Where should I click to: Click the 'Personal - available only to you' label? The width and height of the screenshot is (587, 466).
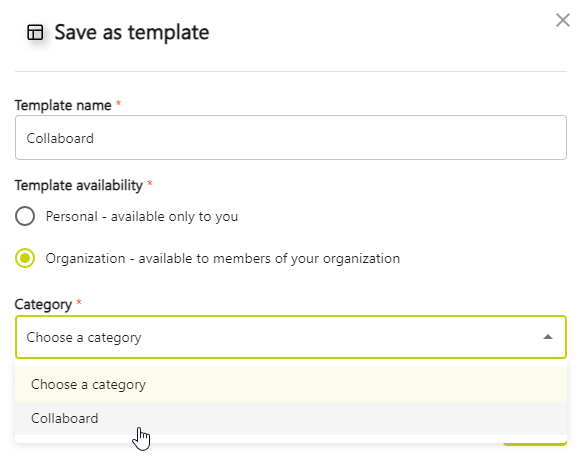pyautogui.click(x=142, y=216)
